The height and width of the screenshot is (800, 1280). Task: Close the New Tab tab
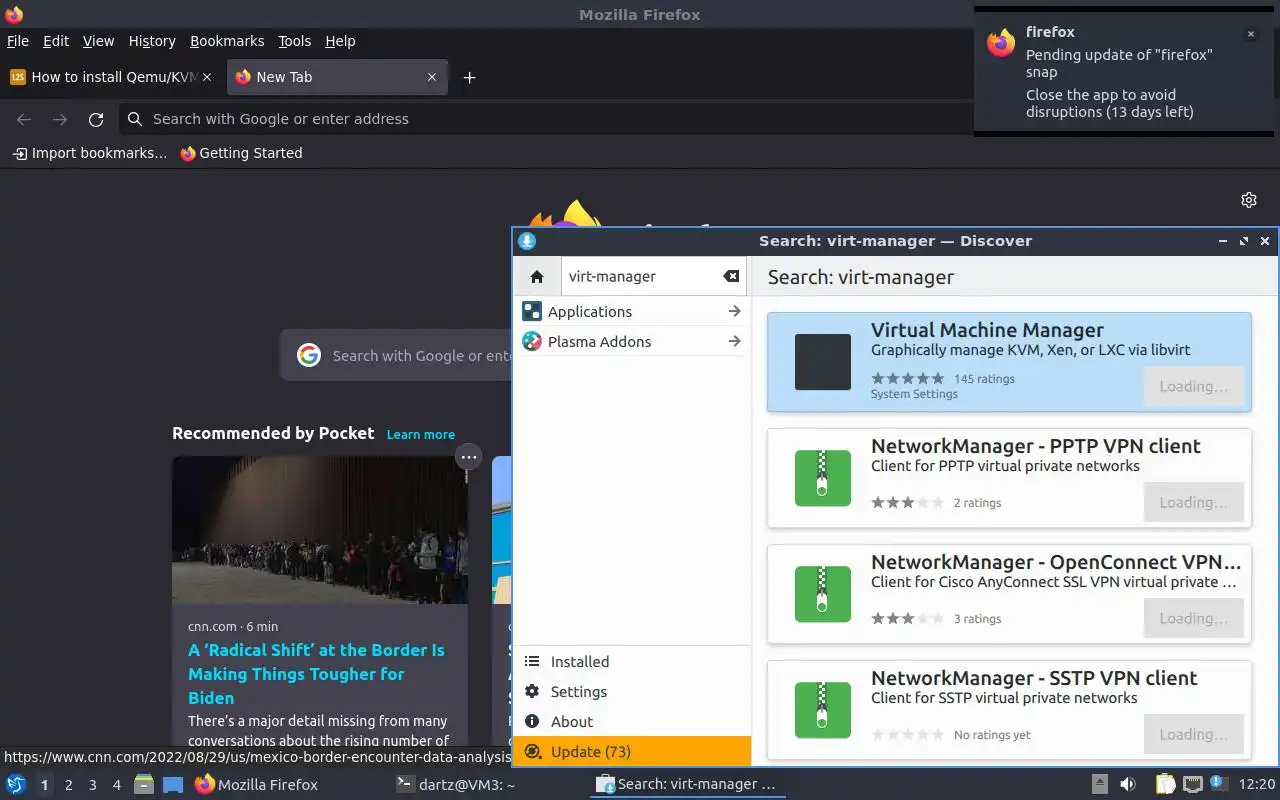[x=432, y=77]
